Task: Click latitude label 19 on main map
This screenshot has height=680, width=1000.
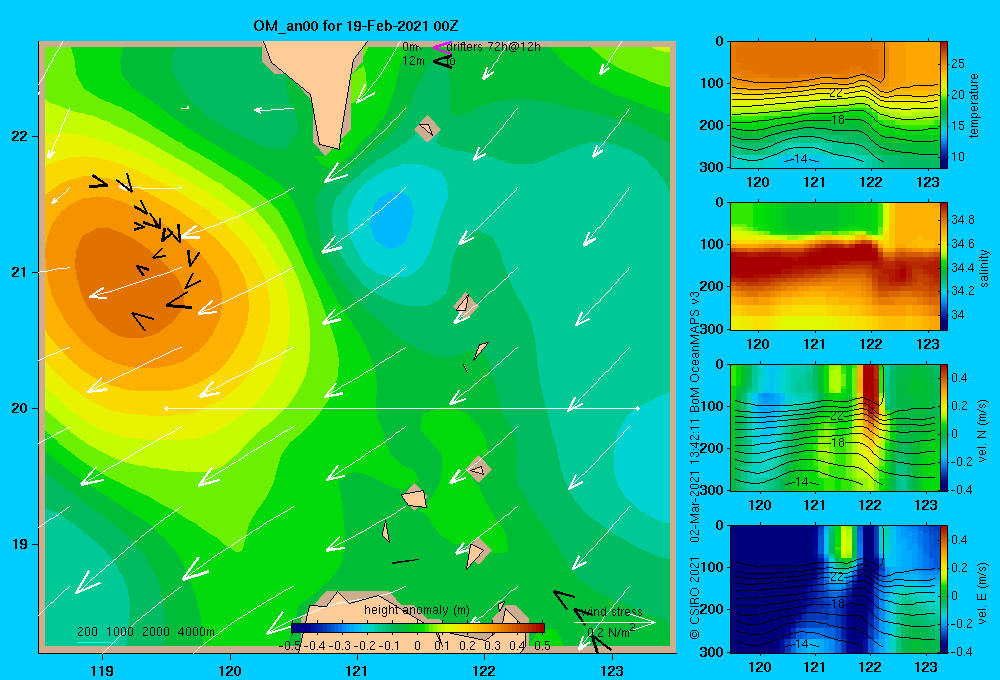Action: click(x=20, y=544)
